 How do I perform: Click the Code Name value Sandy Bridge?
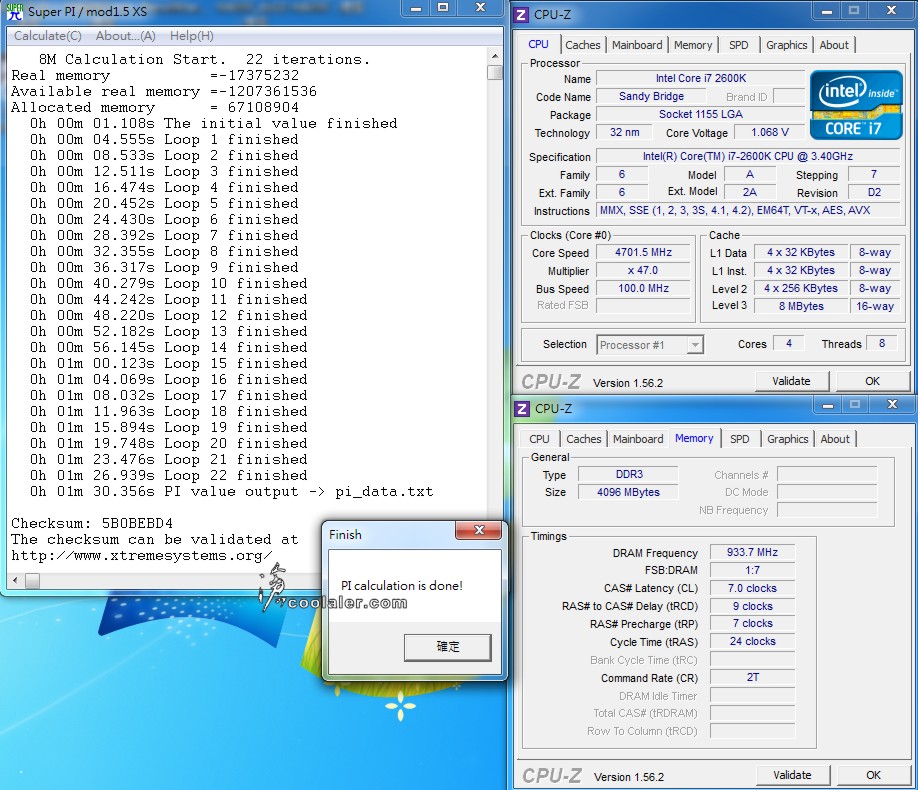pyautogui.click(x=652, y=96)
